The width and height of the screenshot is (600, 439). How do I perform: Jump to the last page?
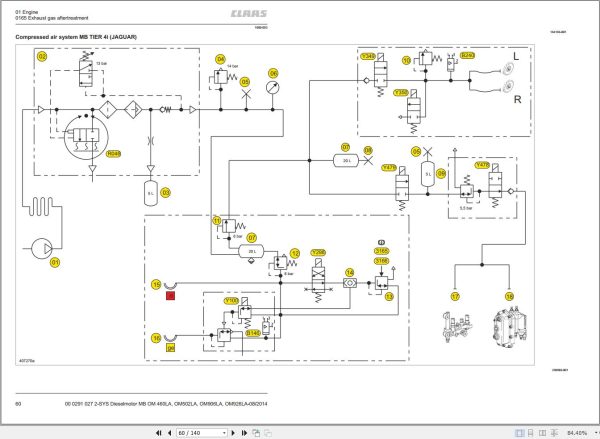click(x=244, y=433)
